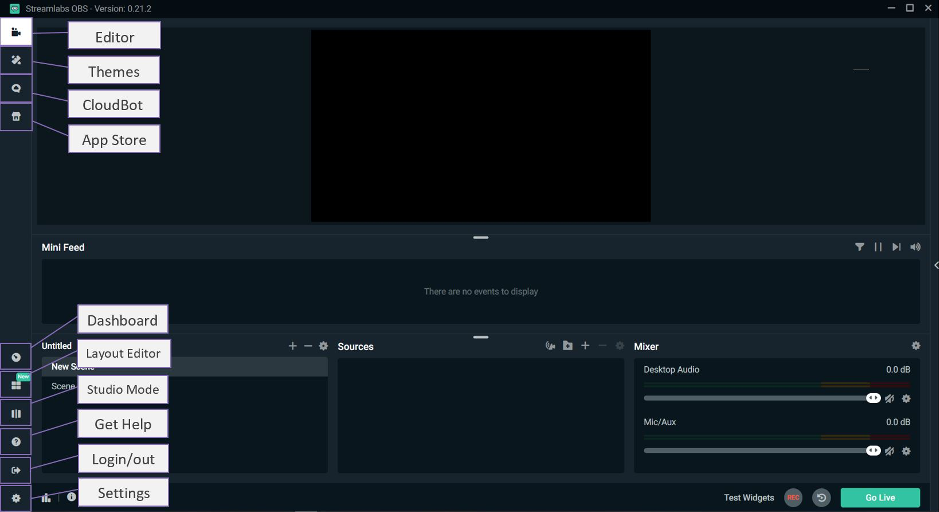Open Mic/Aux settings gear
The image size is (939, 512).
pos(906,451)
